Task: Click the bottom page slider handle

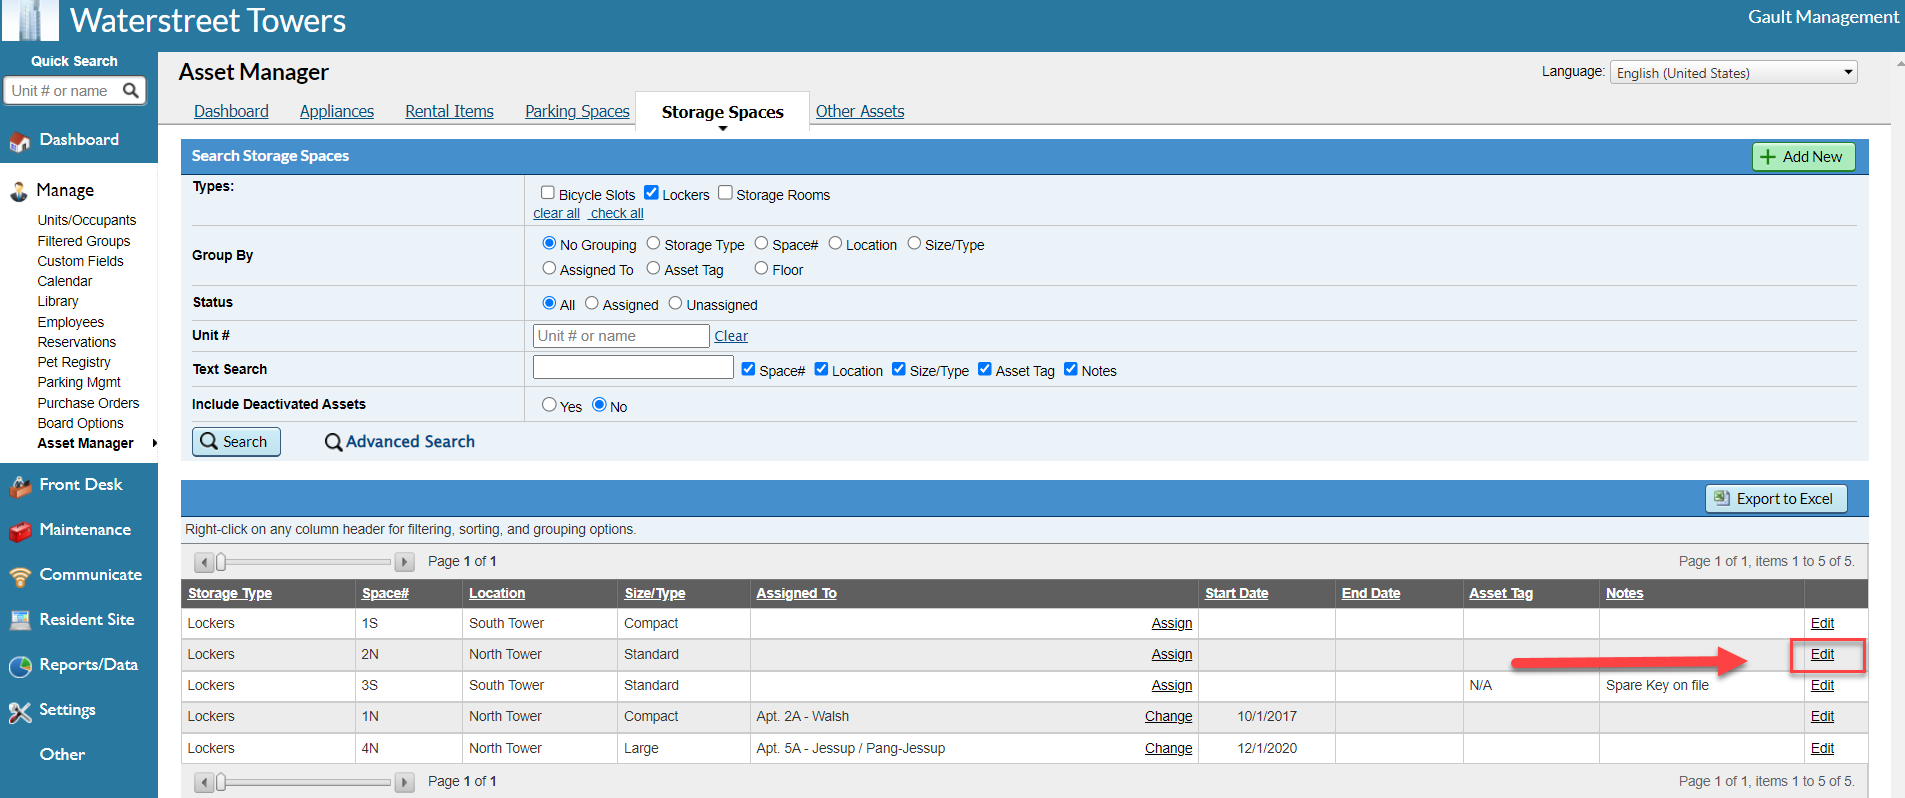Action: click(x=221, y=782)
